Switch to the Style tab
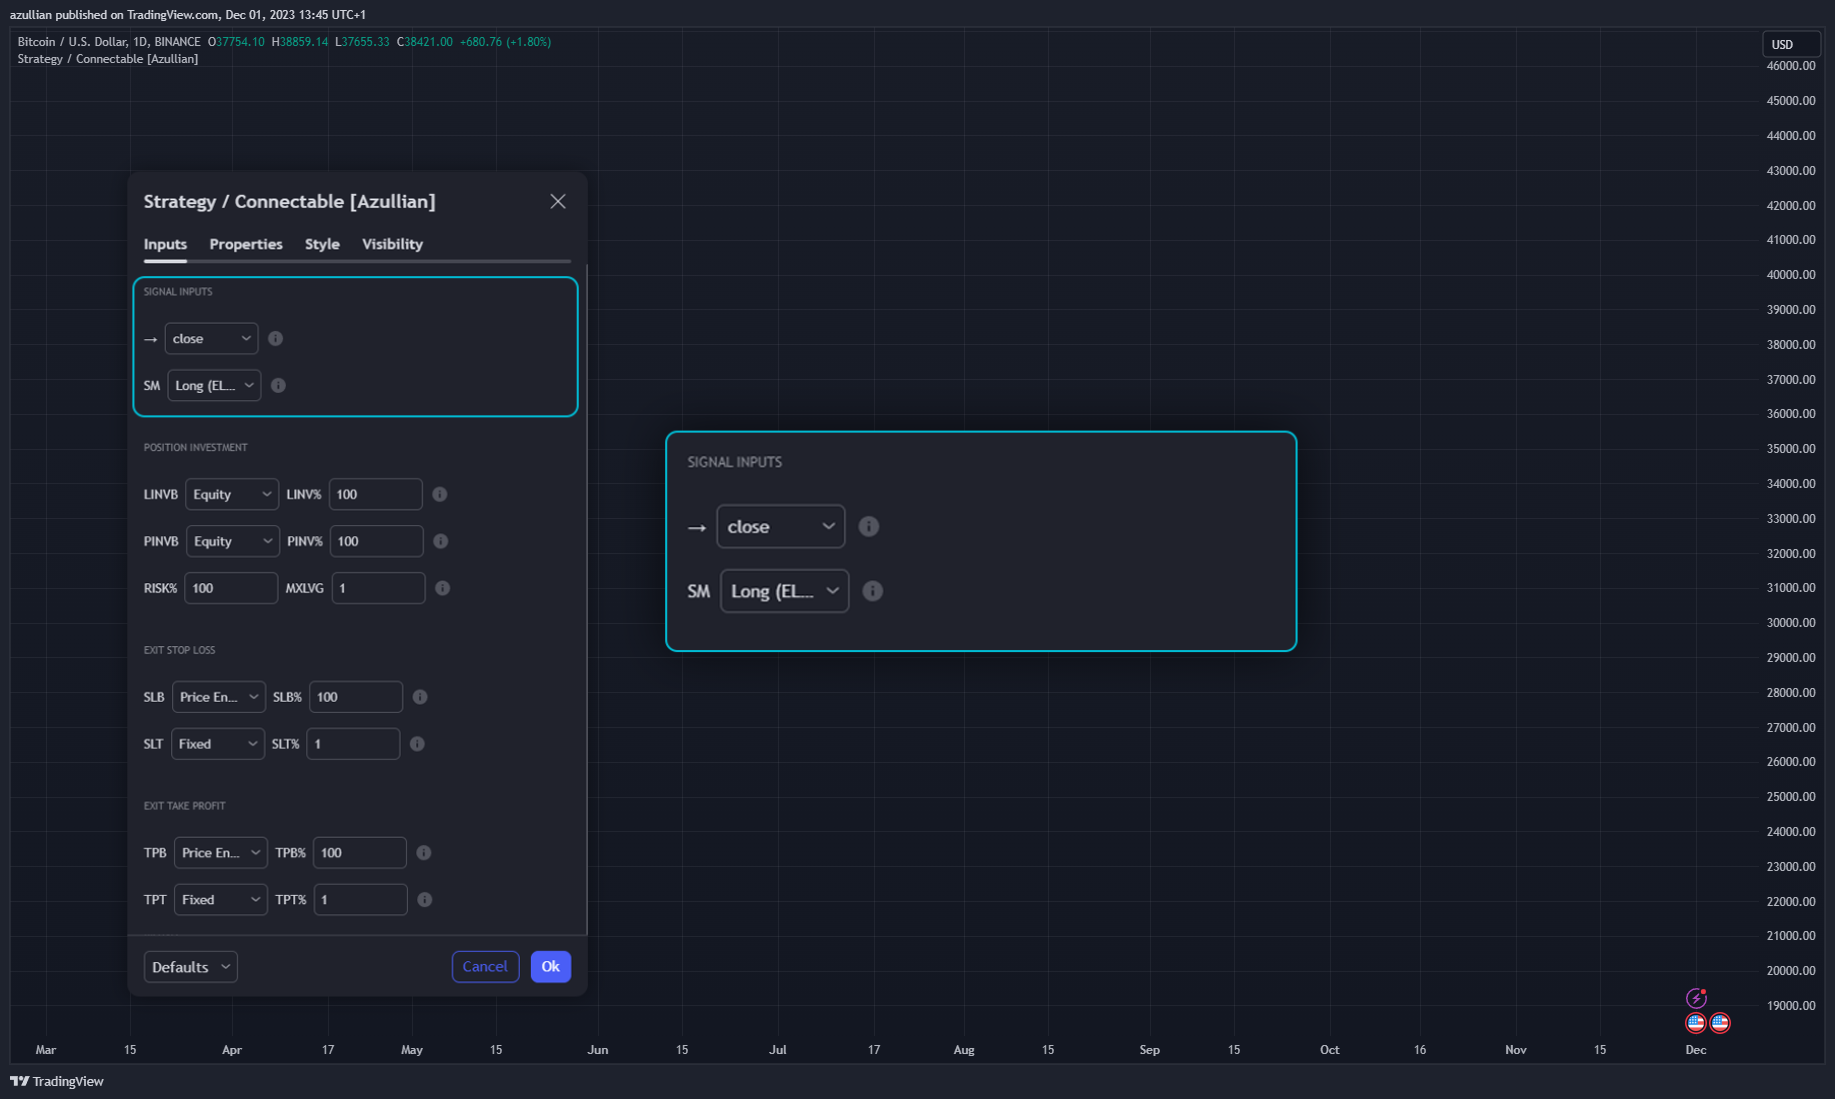Image resolution: width=1835 pixels, height=1099 pixels. click(x=322, y=244)
